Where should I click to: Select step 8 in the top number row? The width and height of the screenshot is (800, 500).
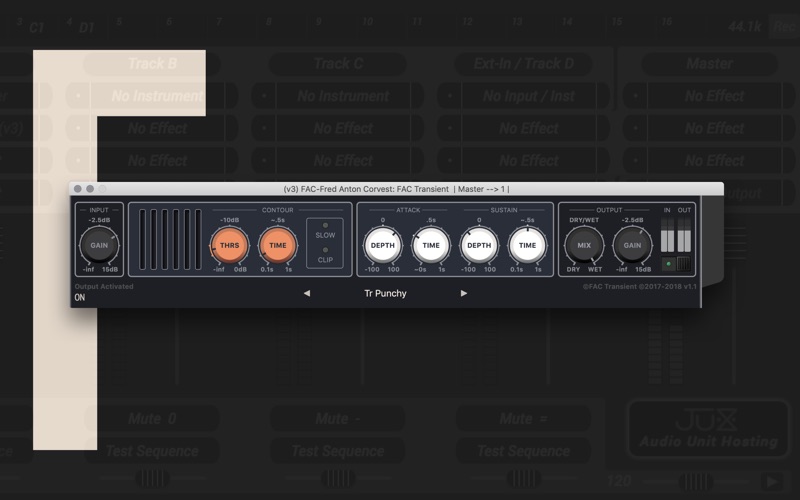coord(269,21)
